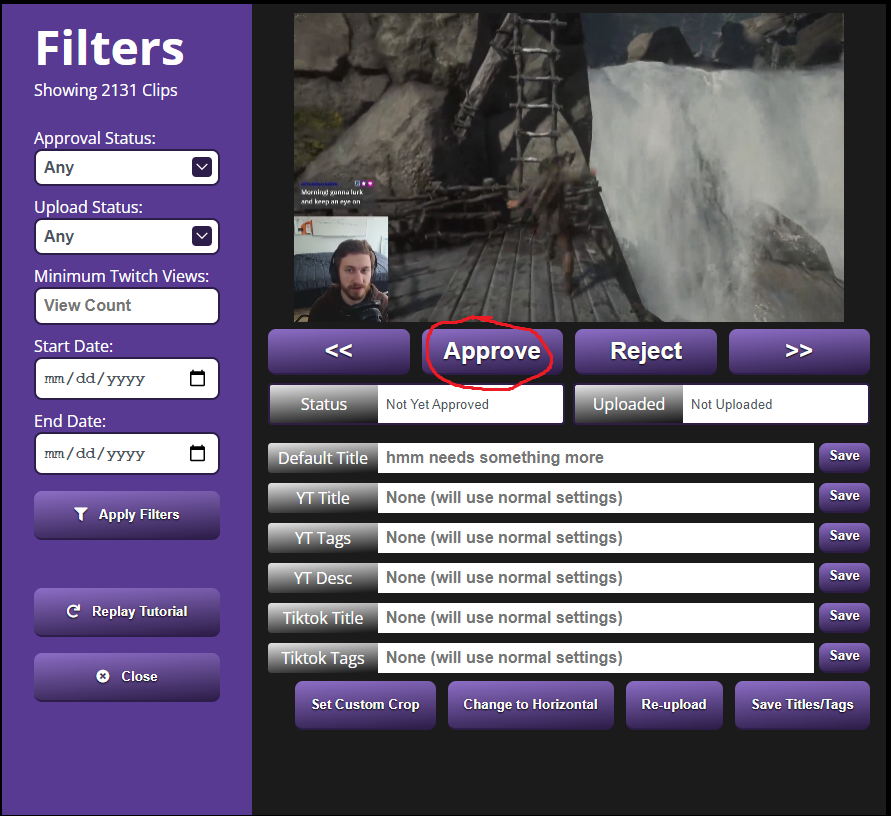The height and width of the screenshot is (816, 891).
Task: Click the Default Title text field
Action: pos(596,458)
